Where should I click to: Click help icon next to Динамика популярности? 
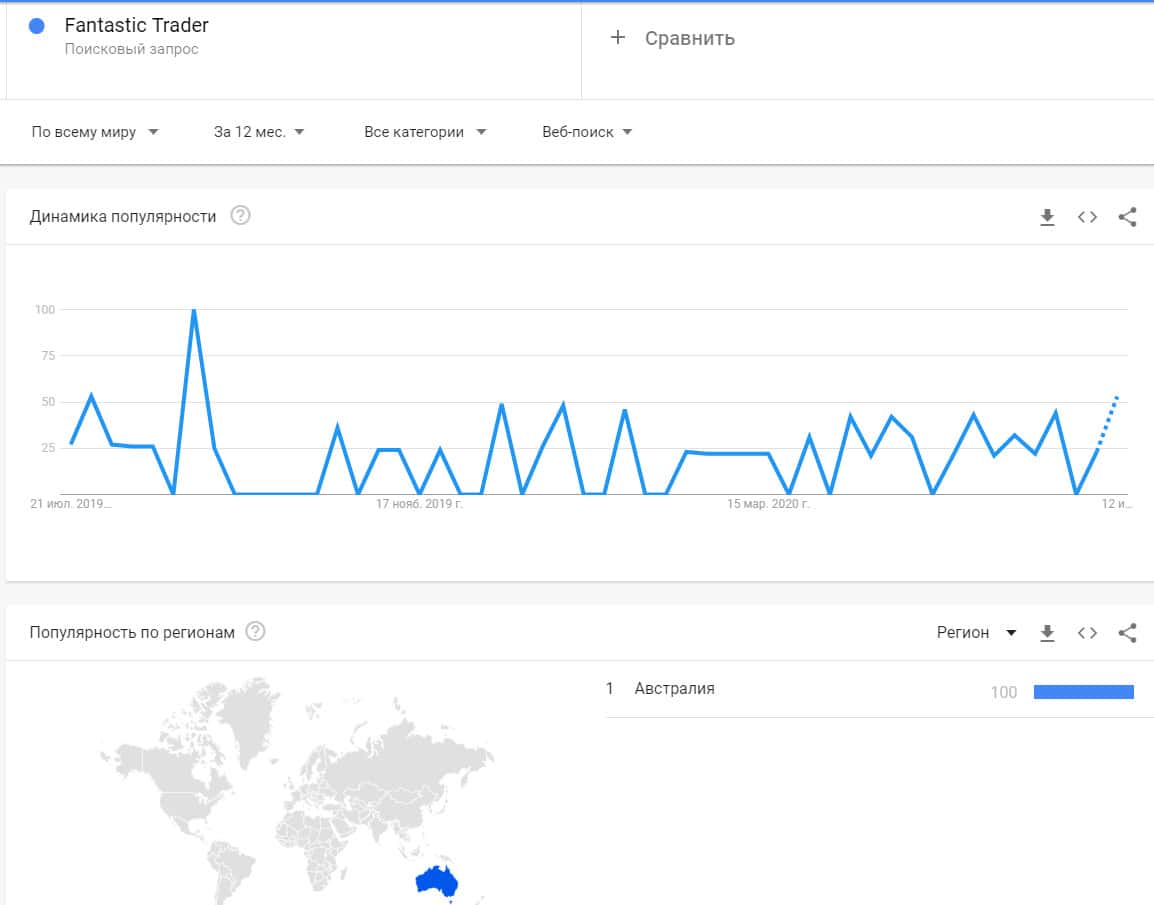[x=240, y=216]
